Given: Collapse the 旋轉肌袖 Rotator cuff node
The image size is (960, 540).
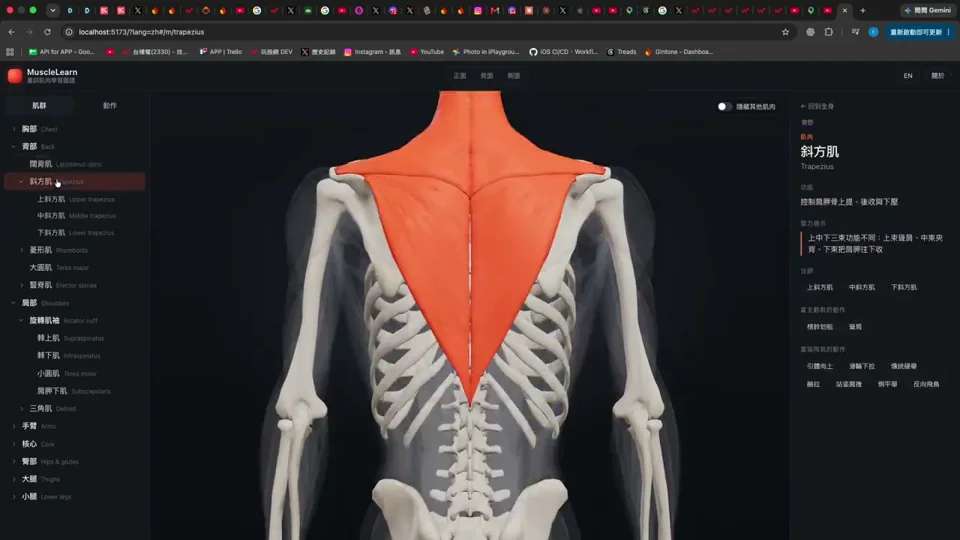Looking at the screenshot, I should pos(21,321).
